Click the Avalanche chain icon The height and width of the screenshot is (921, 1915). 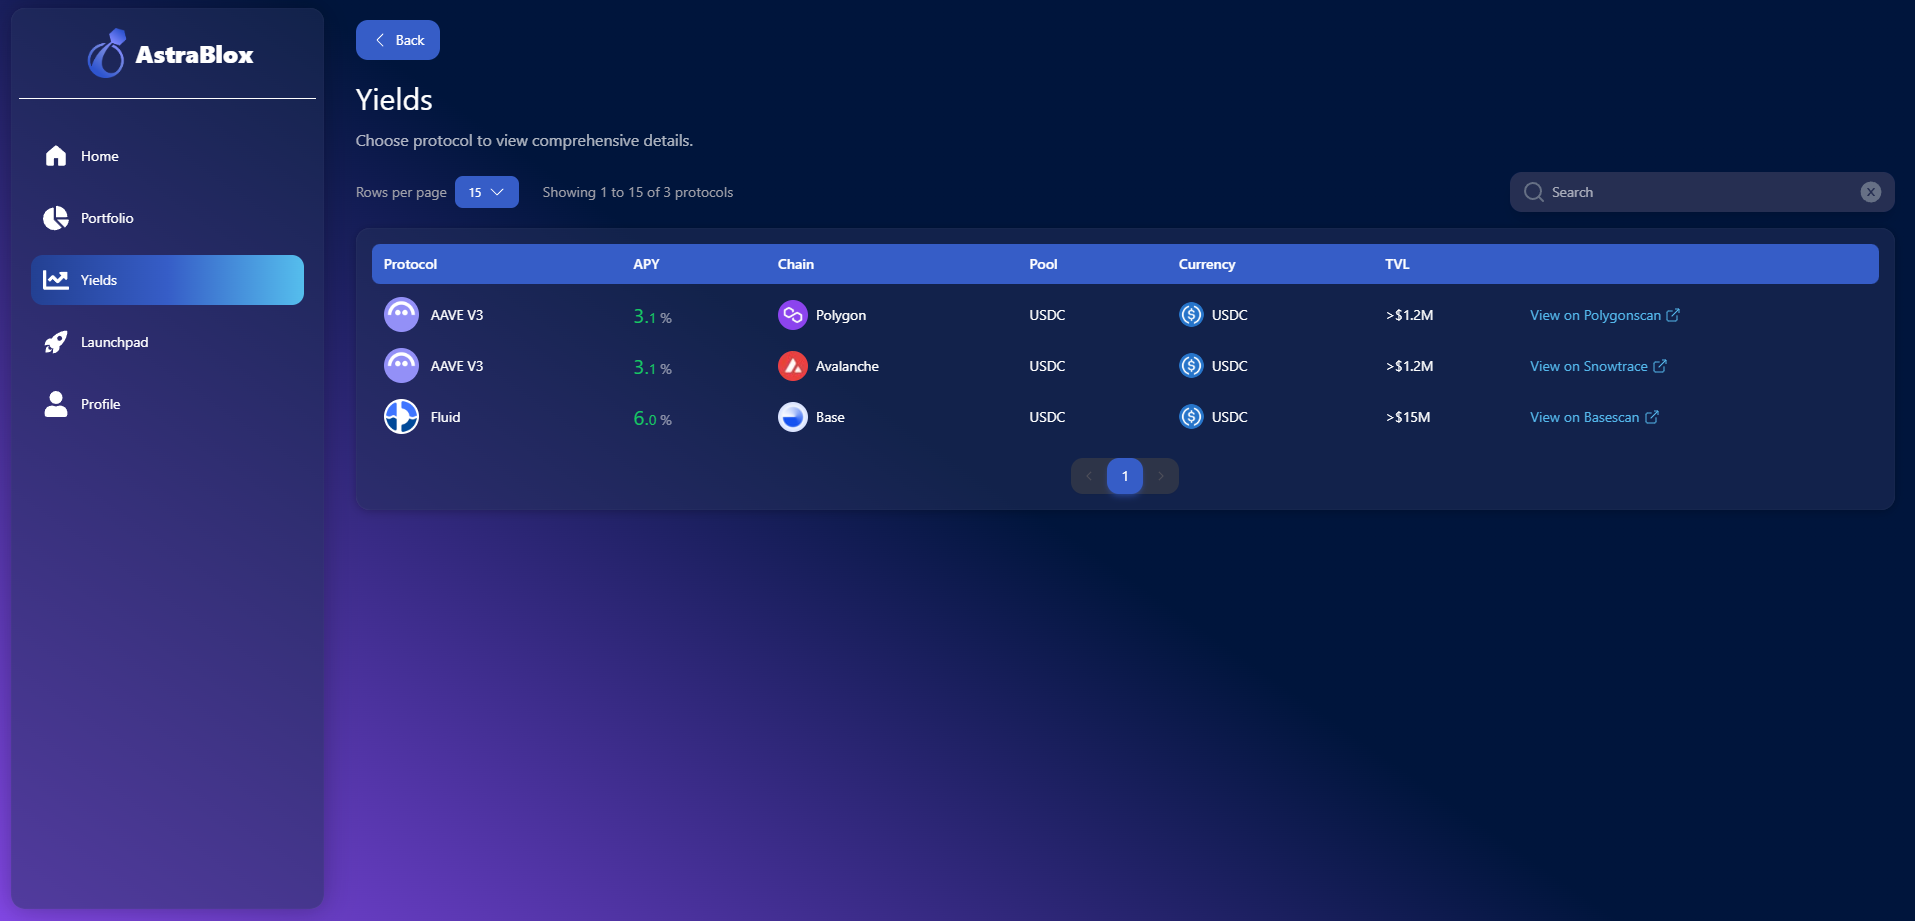click(793, 365)
